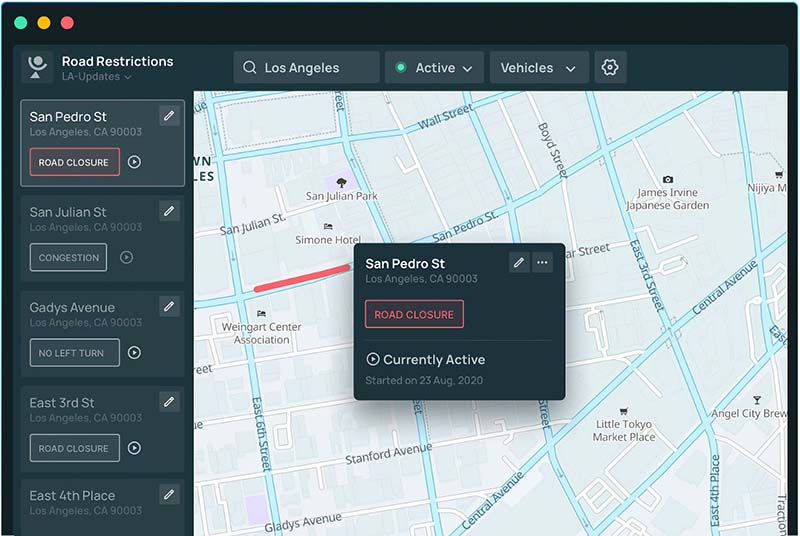Click the East 6th Street map label
The height and width of the screenshot is (536, 800).
[x=262, y=433]
